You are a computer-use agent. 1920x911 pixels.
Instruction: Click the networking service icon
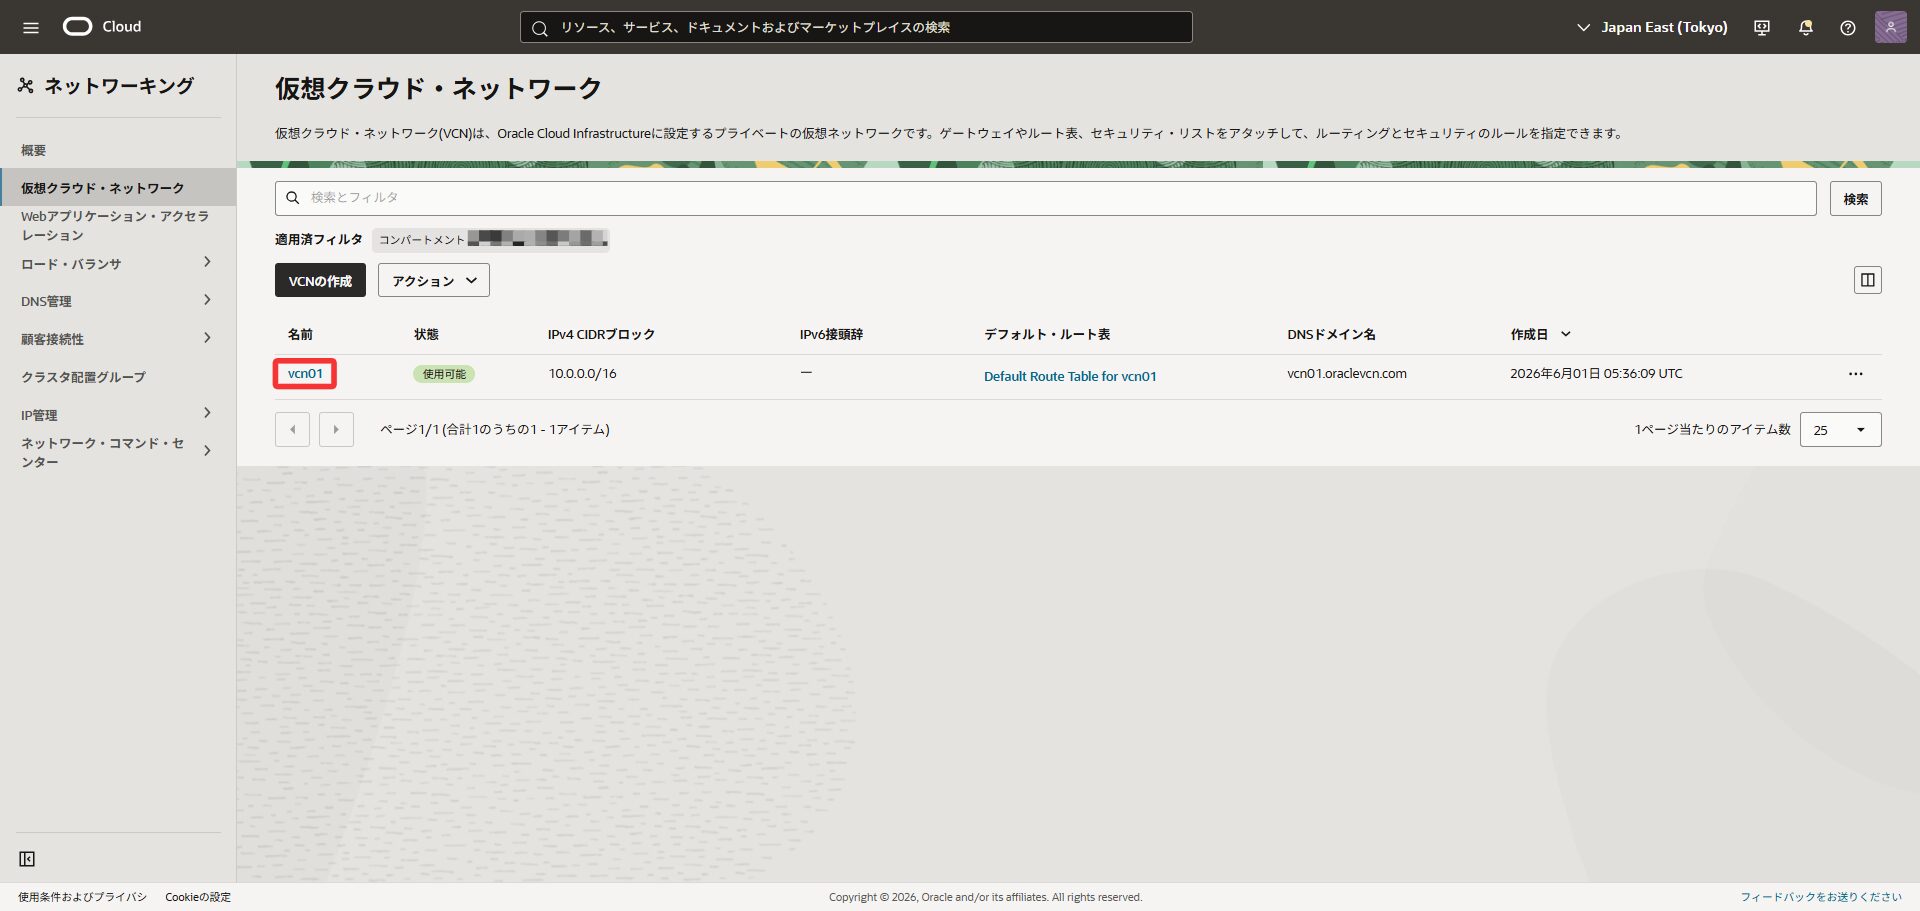pyautogui.click(x=26, y=86)
